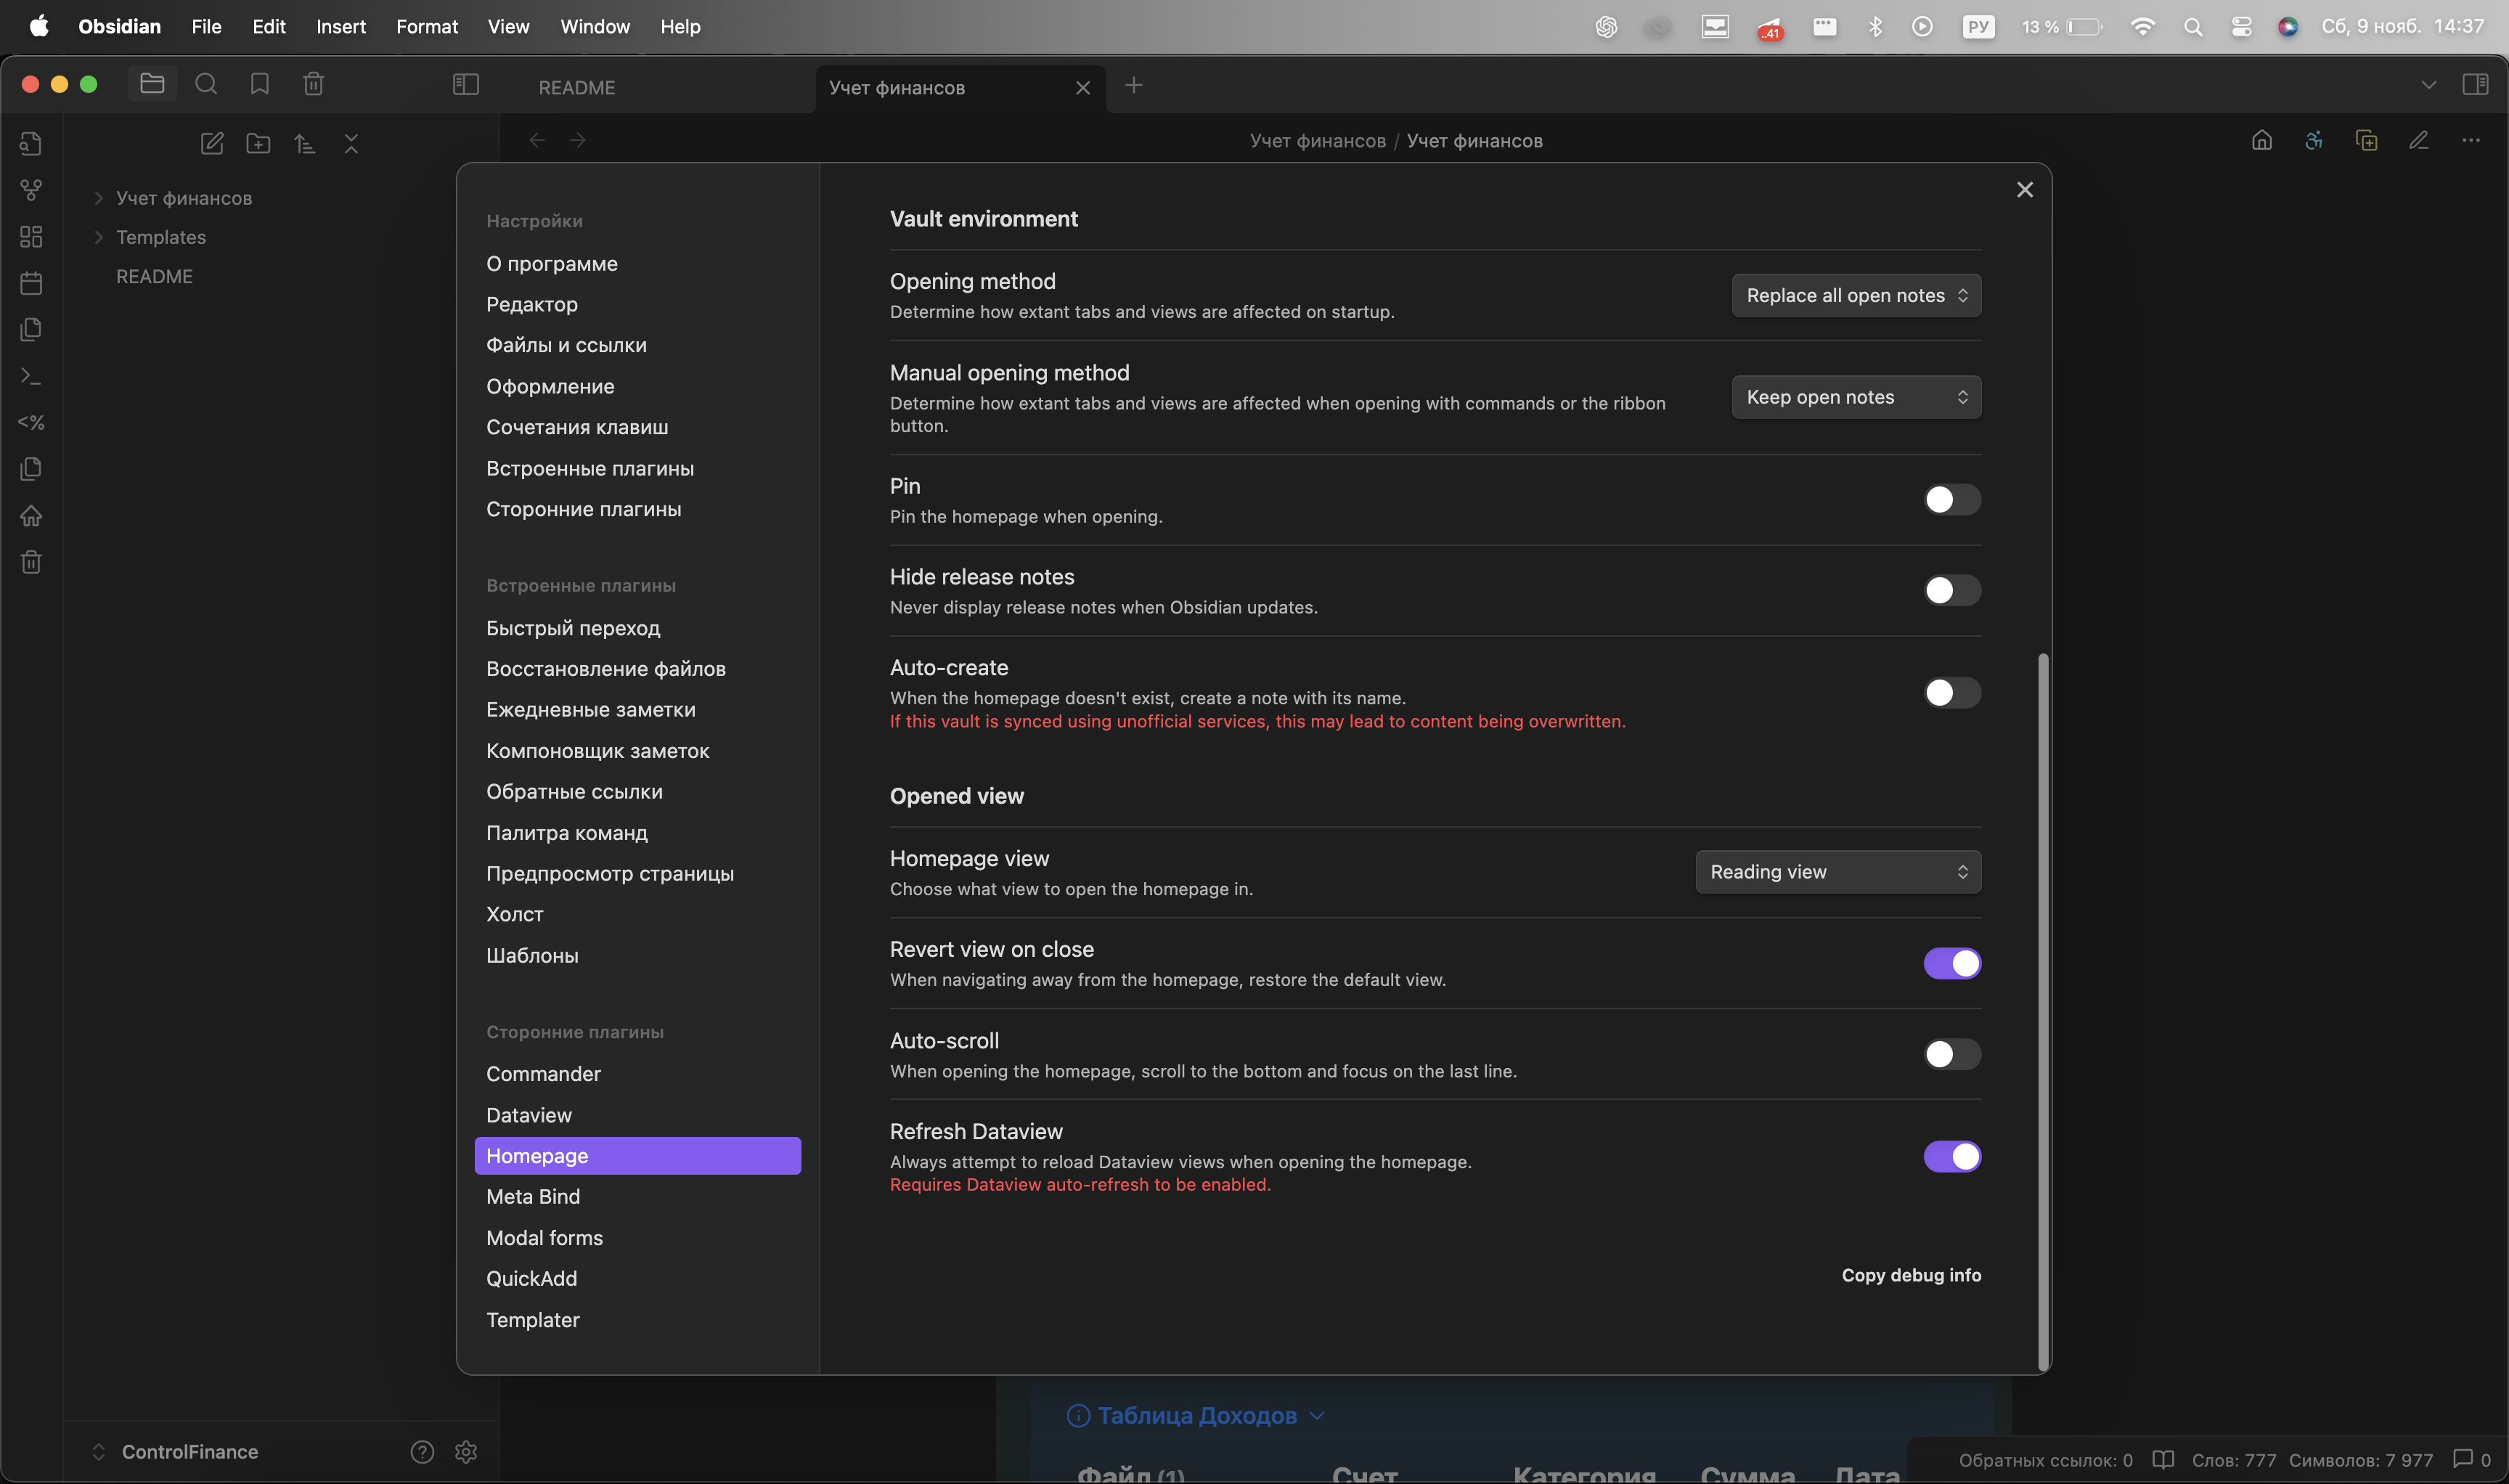Open vault settings gear icon

[x=466, y=1451]
